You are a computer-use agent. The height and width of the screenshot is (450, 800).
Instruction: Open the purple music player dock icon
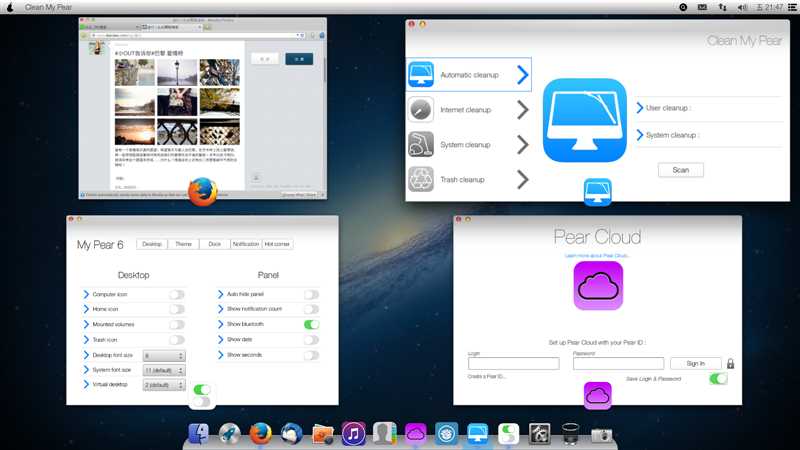click(x=353, y=434)
